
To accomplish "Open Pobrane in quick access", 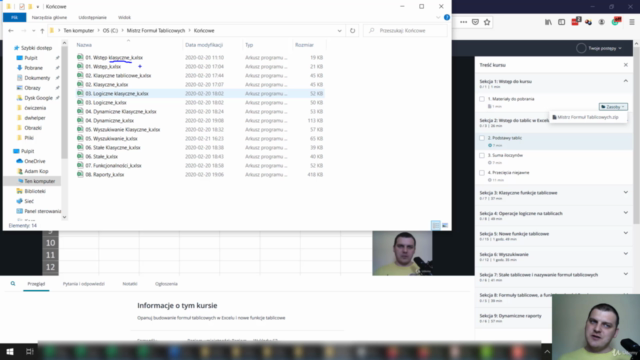I will coord(33,68).
